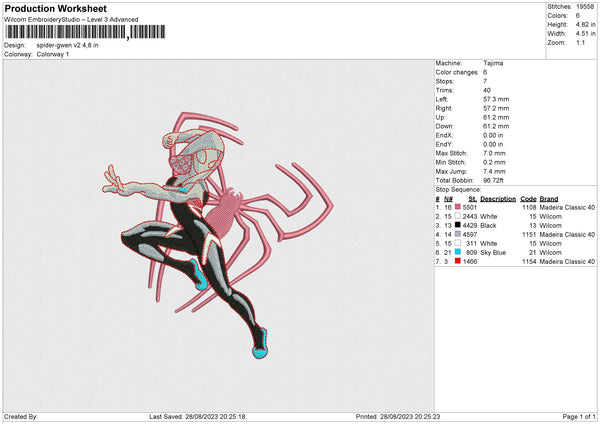Select the Right value 57.2 mm

click(496, 108)
